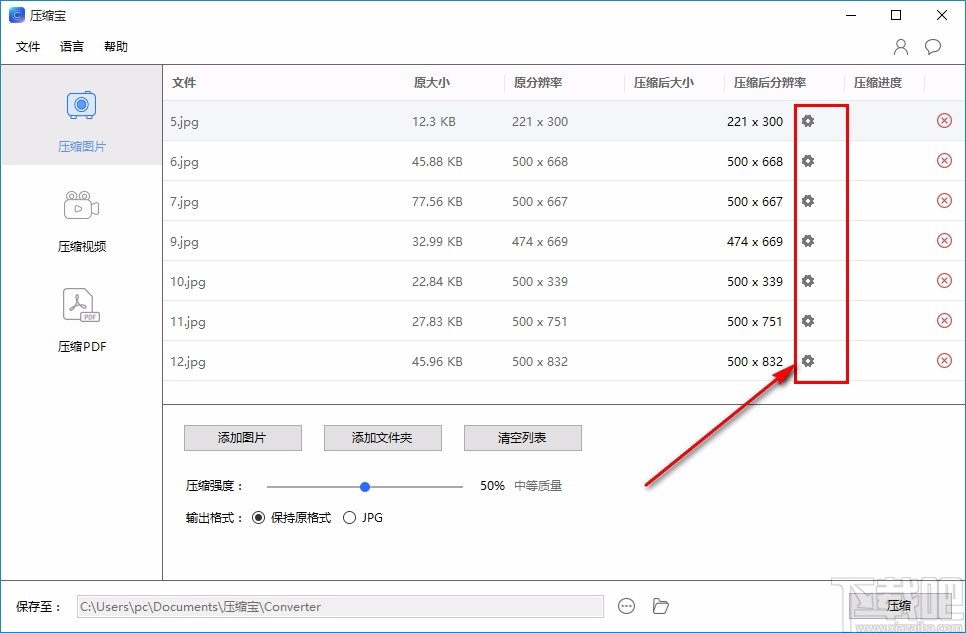
Task: Adjust the 压缩强度 compression strength slider
Action: pos(364,486)
